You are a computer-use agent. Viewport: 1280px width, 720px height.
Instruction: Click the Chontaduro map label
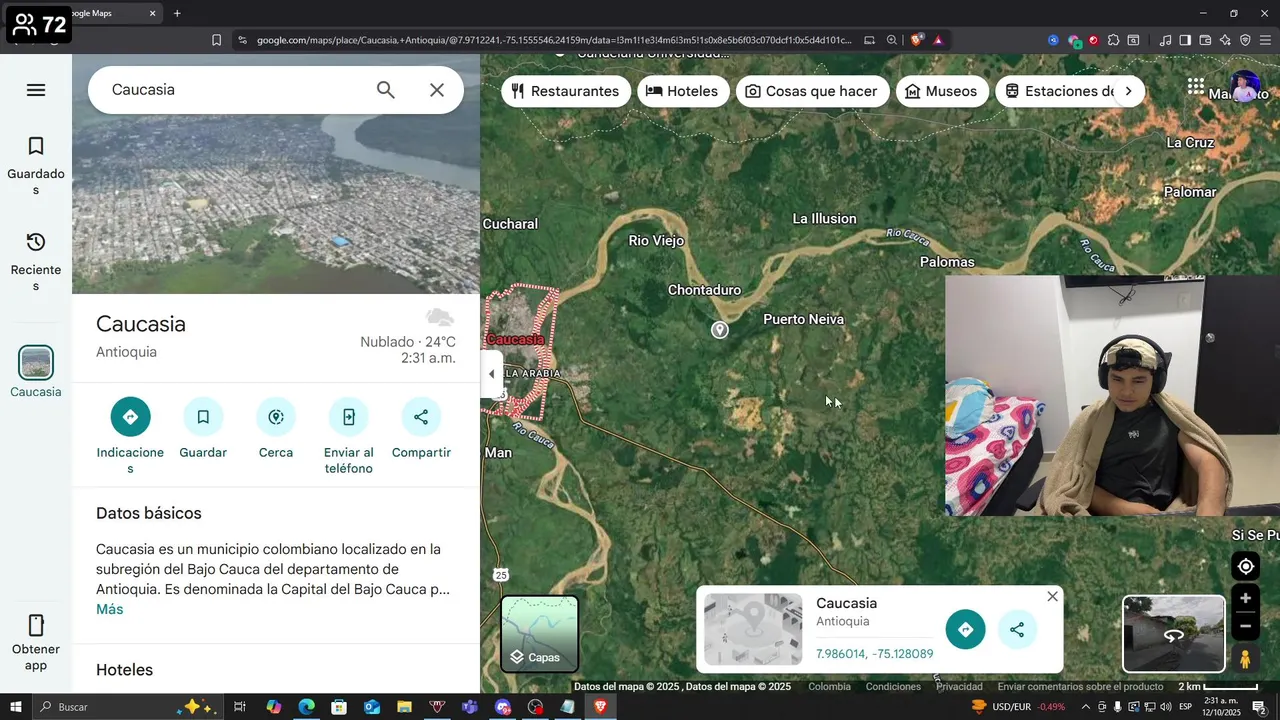[704, 290]
